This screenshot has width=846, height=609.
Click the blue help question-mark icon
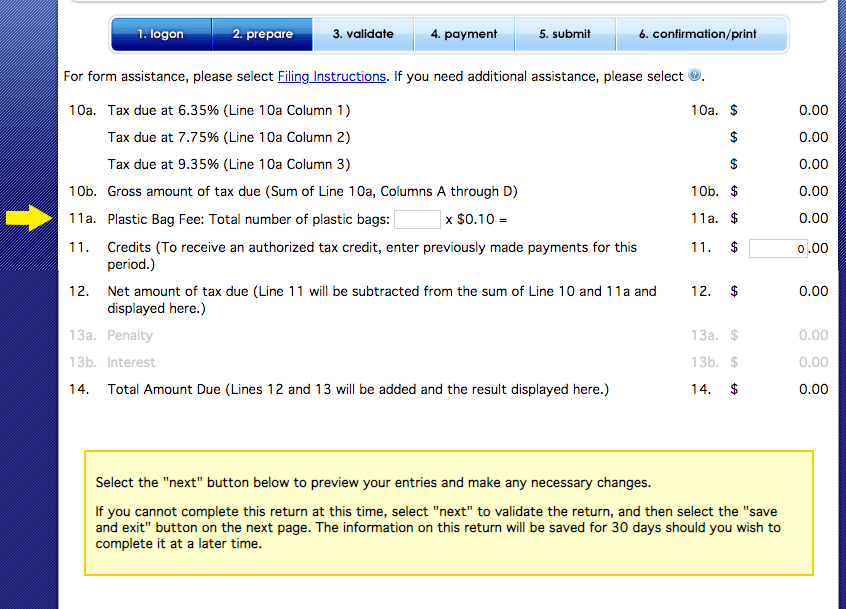click(695, 76)
